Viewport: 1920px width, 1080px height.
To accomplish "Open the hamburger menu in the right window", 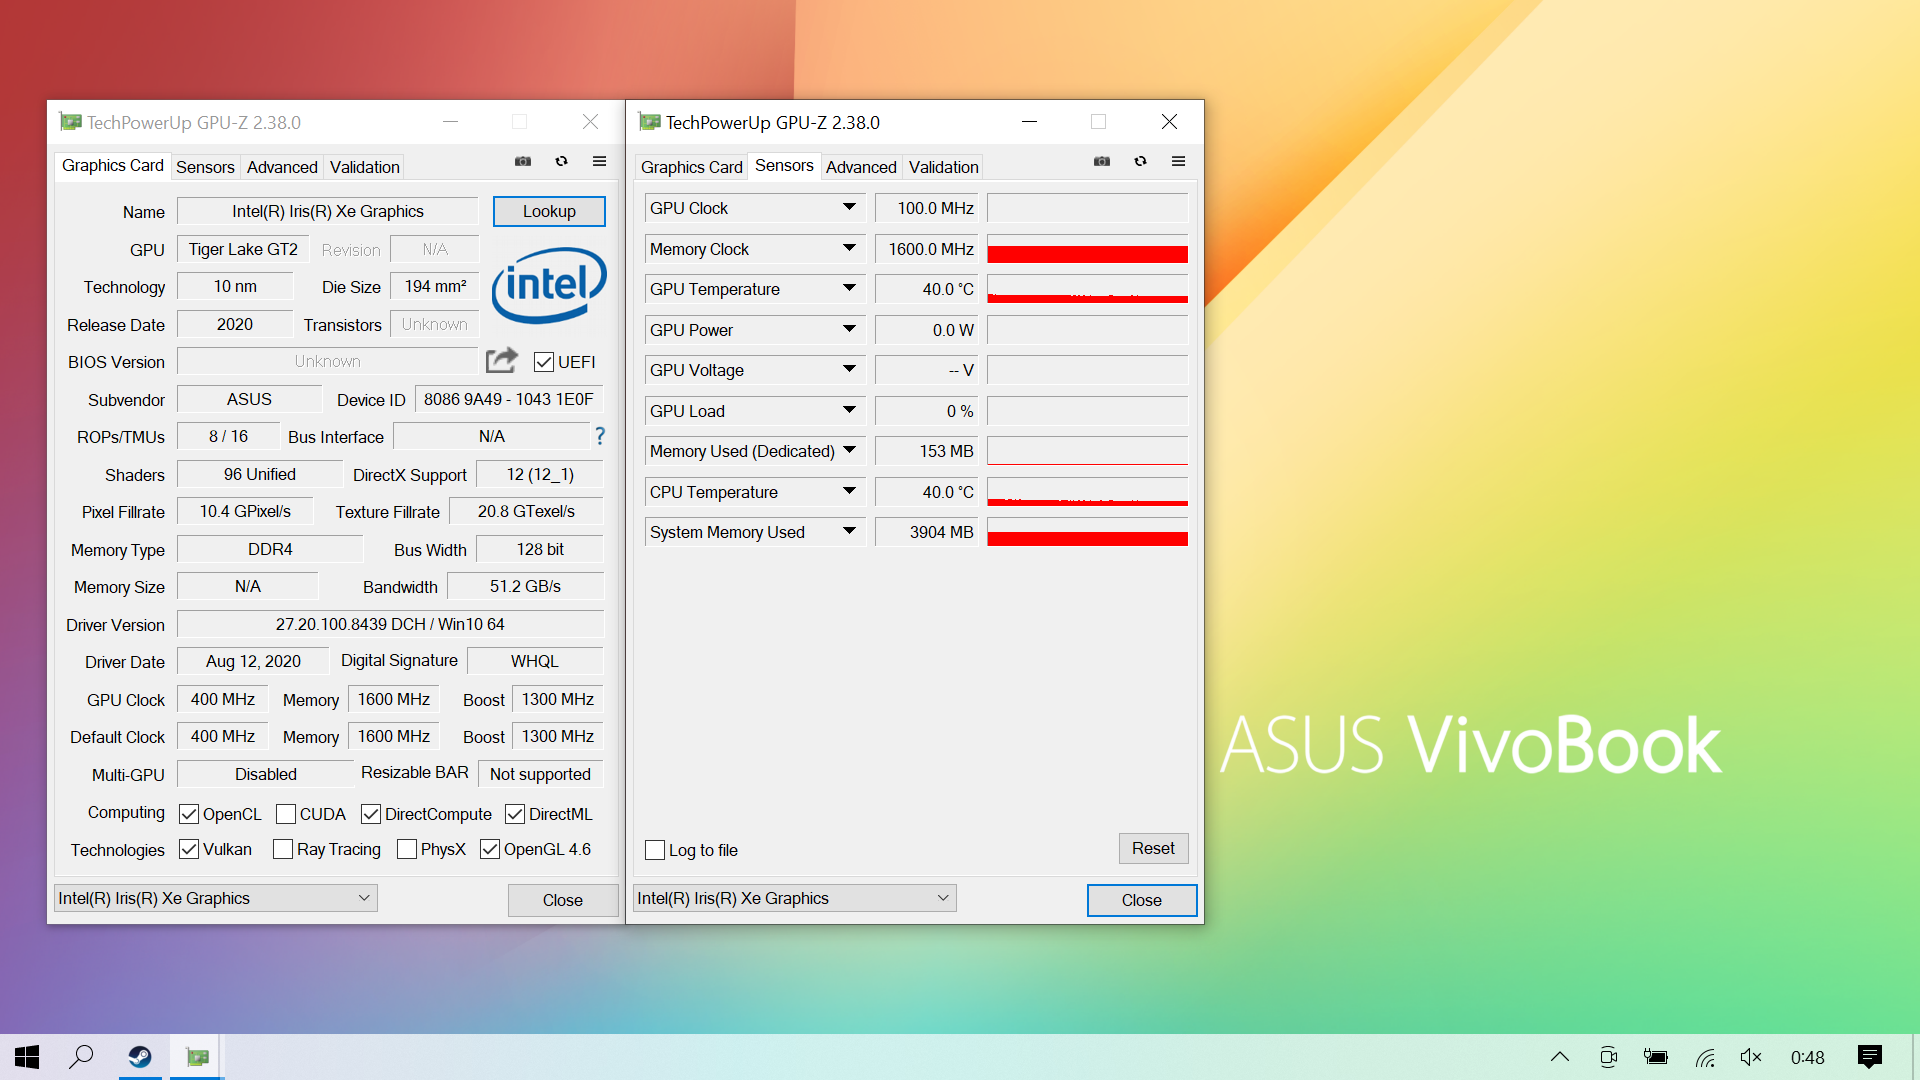I will pos(1178,161).
